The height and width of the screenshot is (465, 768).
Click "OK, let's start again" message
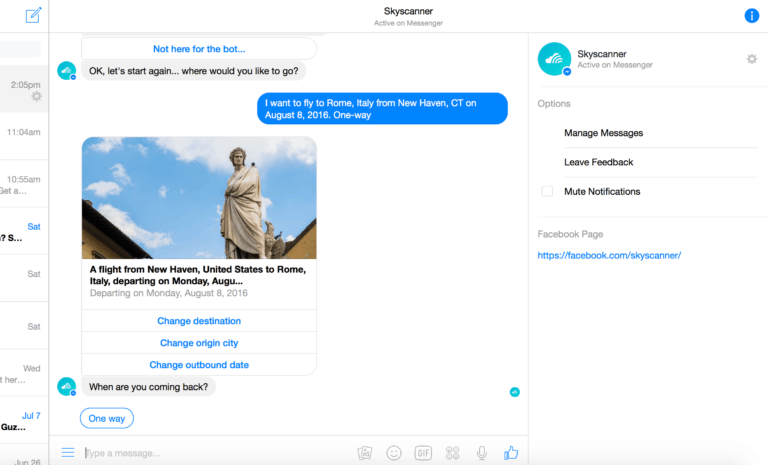[193, 71]
